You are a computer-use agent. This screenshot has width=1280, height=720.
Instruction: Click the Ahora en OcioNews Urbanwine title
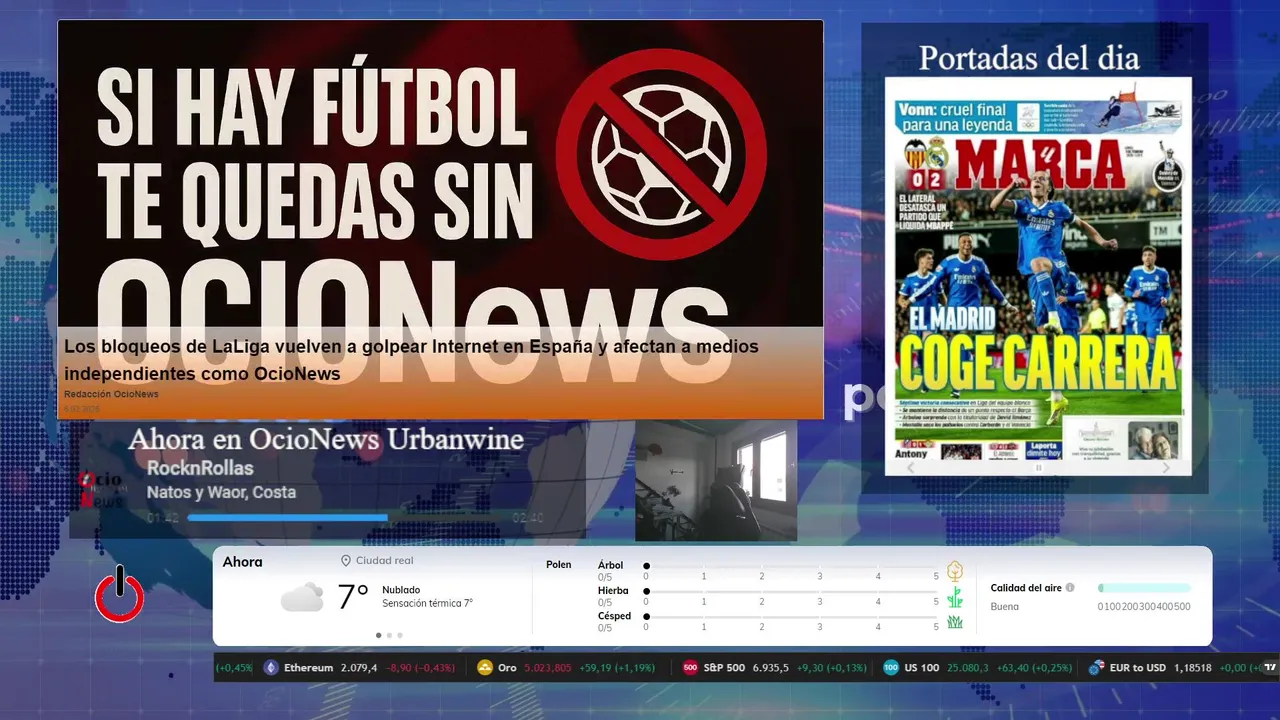pyautogui.click(x=326, y=439)
